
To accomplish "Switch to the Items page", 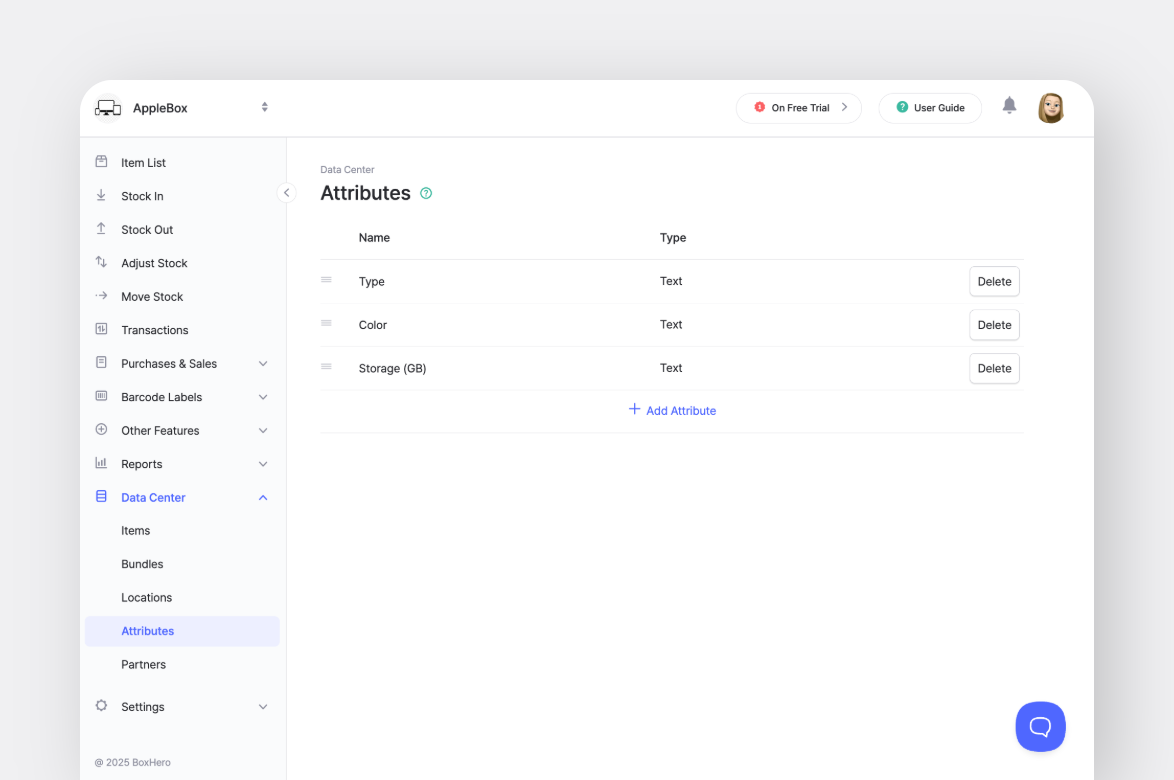I will pyautogui.click(x=135, y=530).
